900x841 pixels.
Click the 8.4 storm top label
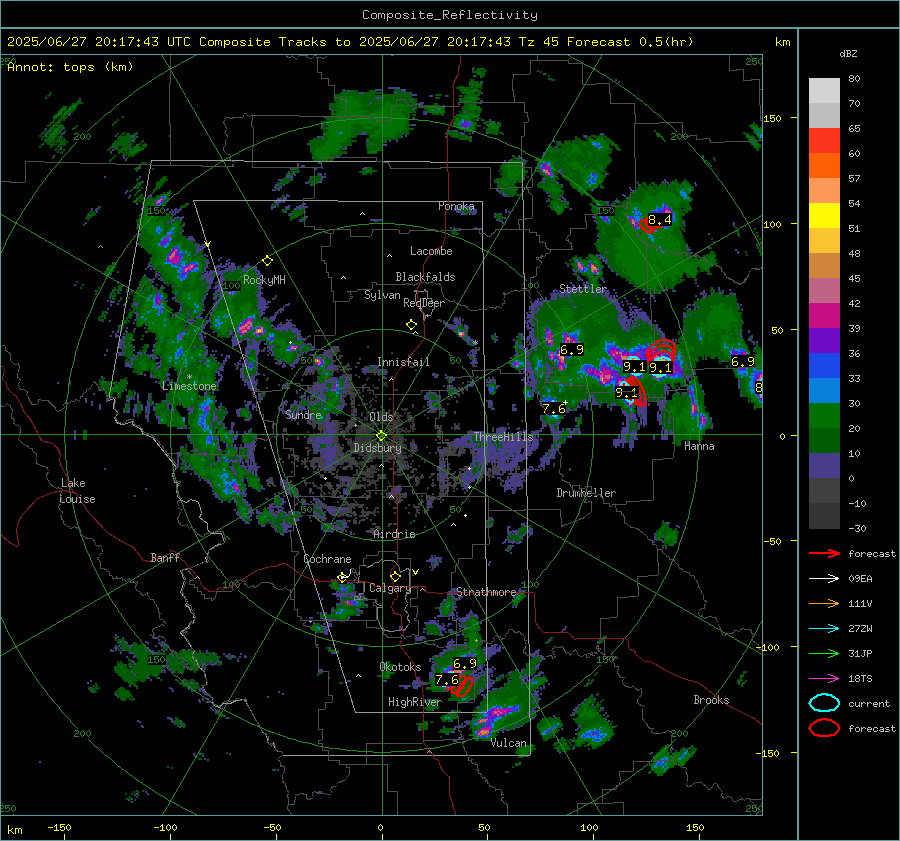point(660,220)
